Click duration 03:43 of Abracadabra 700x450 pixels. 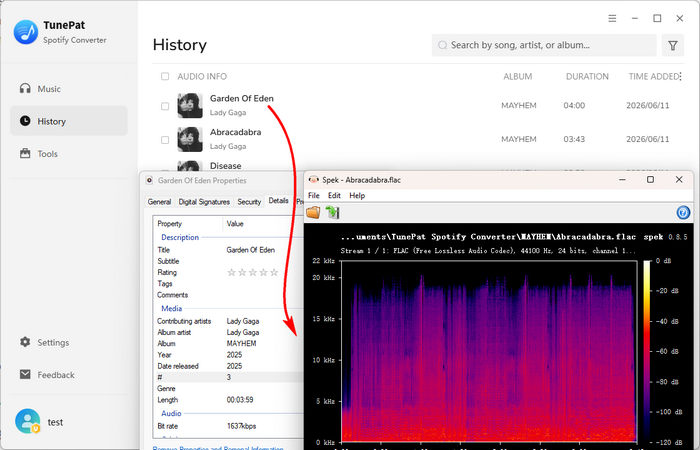(574, 139)
